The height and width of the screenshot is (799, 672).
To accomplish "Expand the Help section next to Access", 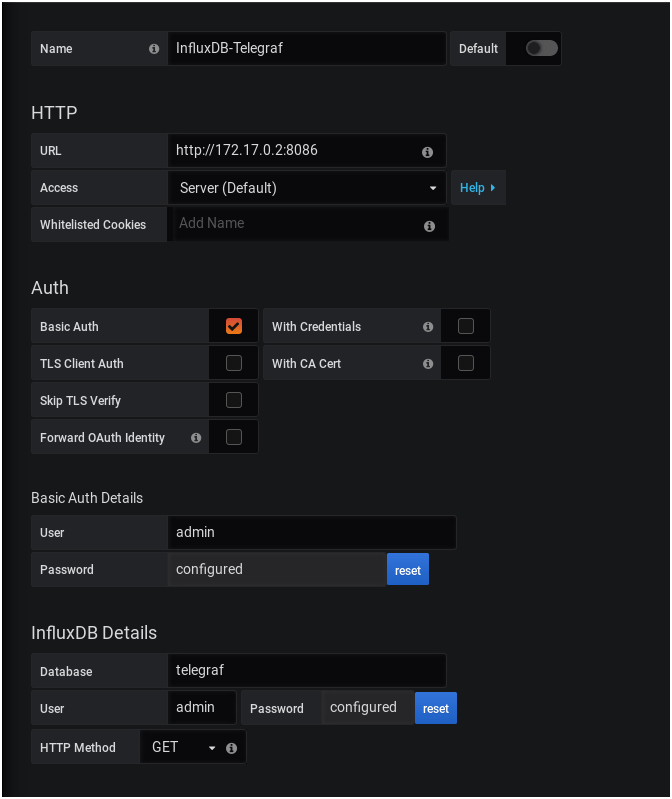I will 478,188.
